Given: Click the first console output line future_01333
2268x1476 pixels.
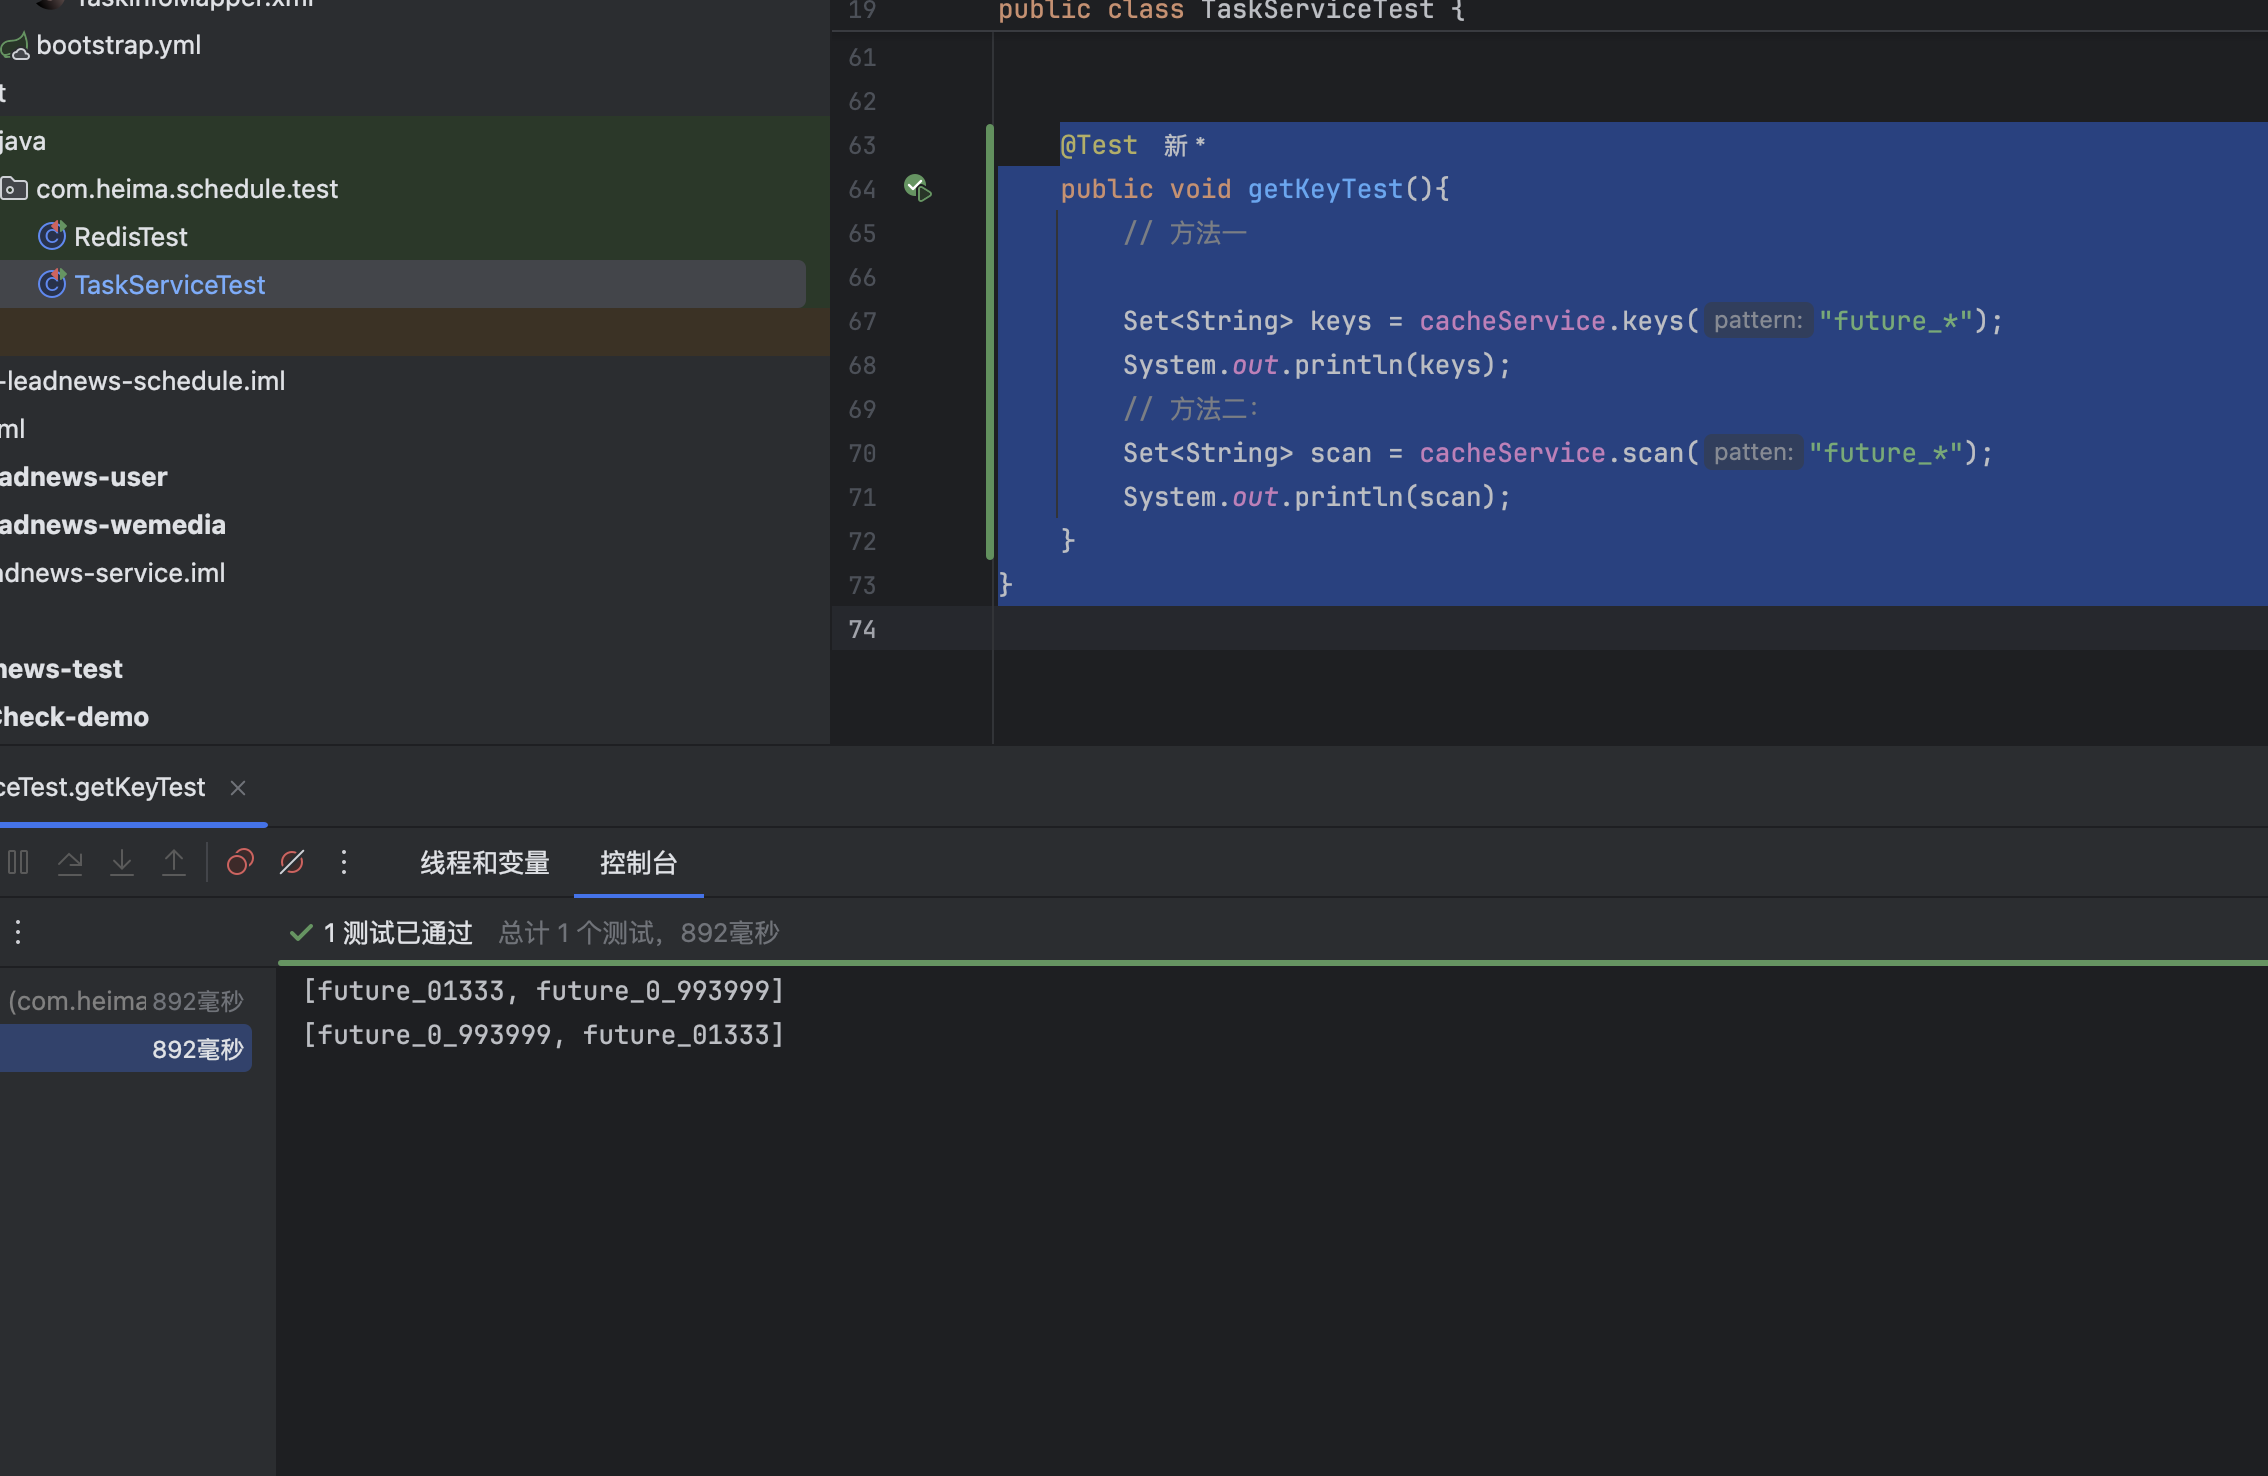Looking at the screenshot, I should coord(544,991).
